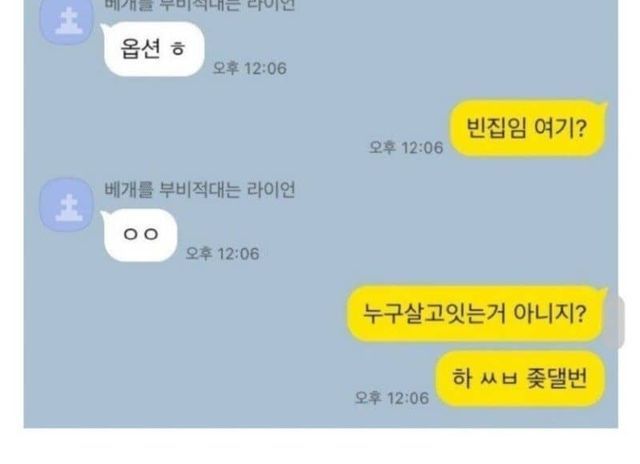Open the partially visible sender name at top

point(199,5)
